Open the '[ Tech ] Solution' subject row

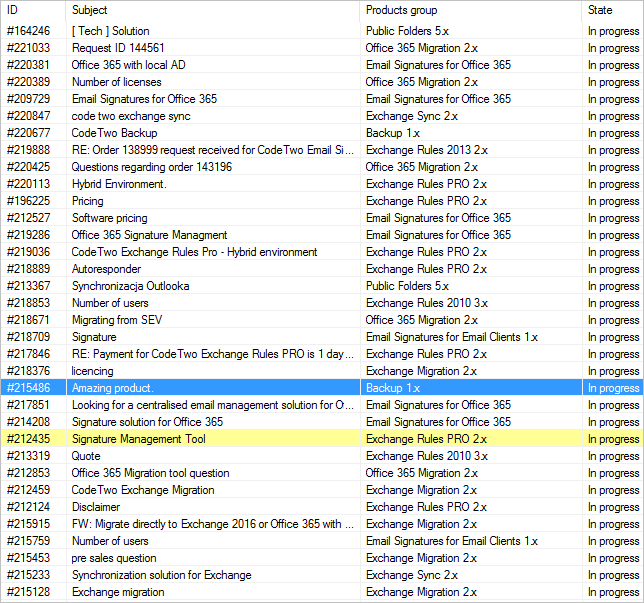[x=110, y=31]
